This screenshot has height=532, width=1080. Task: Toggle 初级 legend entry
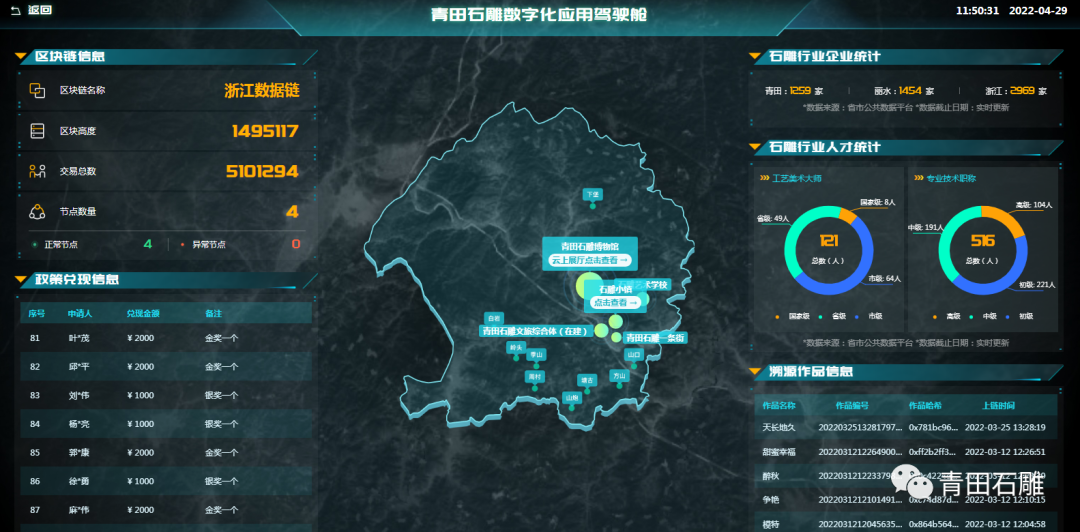point(1020,316)
